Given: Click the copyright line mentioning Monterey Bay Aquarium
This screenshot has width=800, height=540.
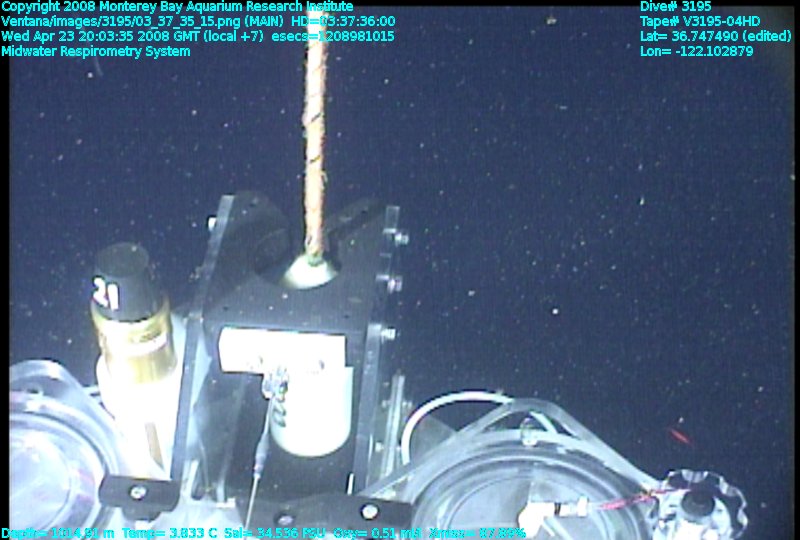Looking at the screenshot, I should pos(177,7).
